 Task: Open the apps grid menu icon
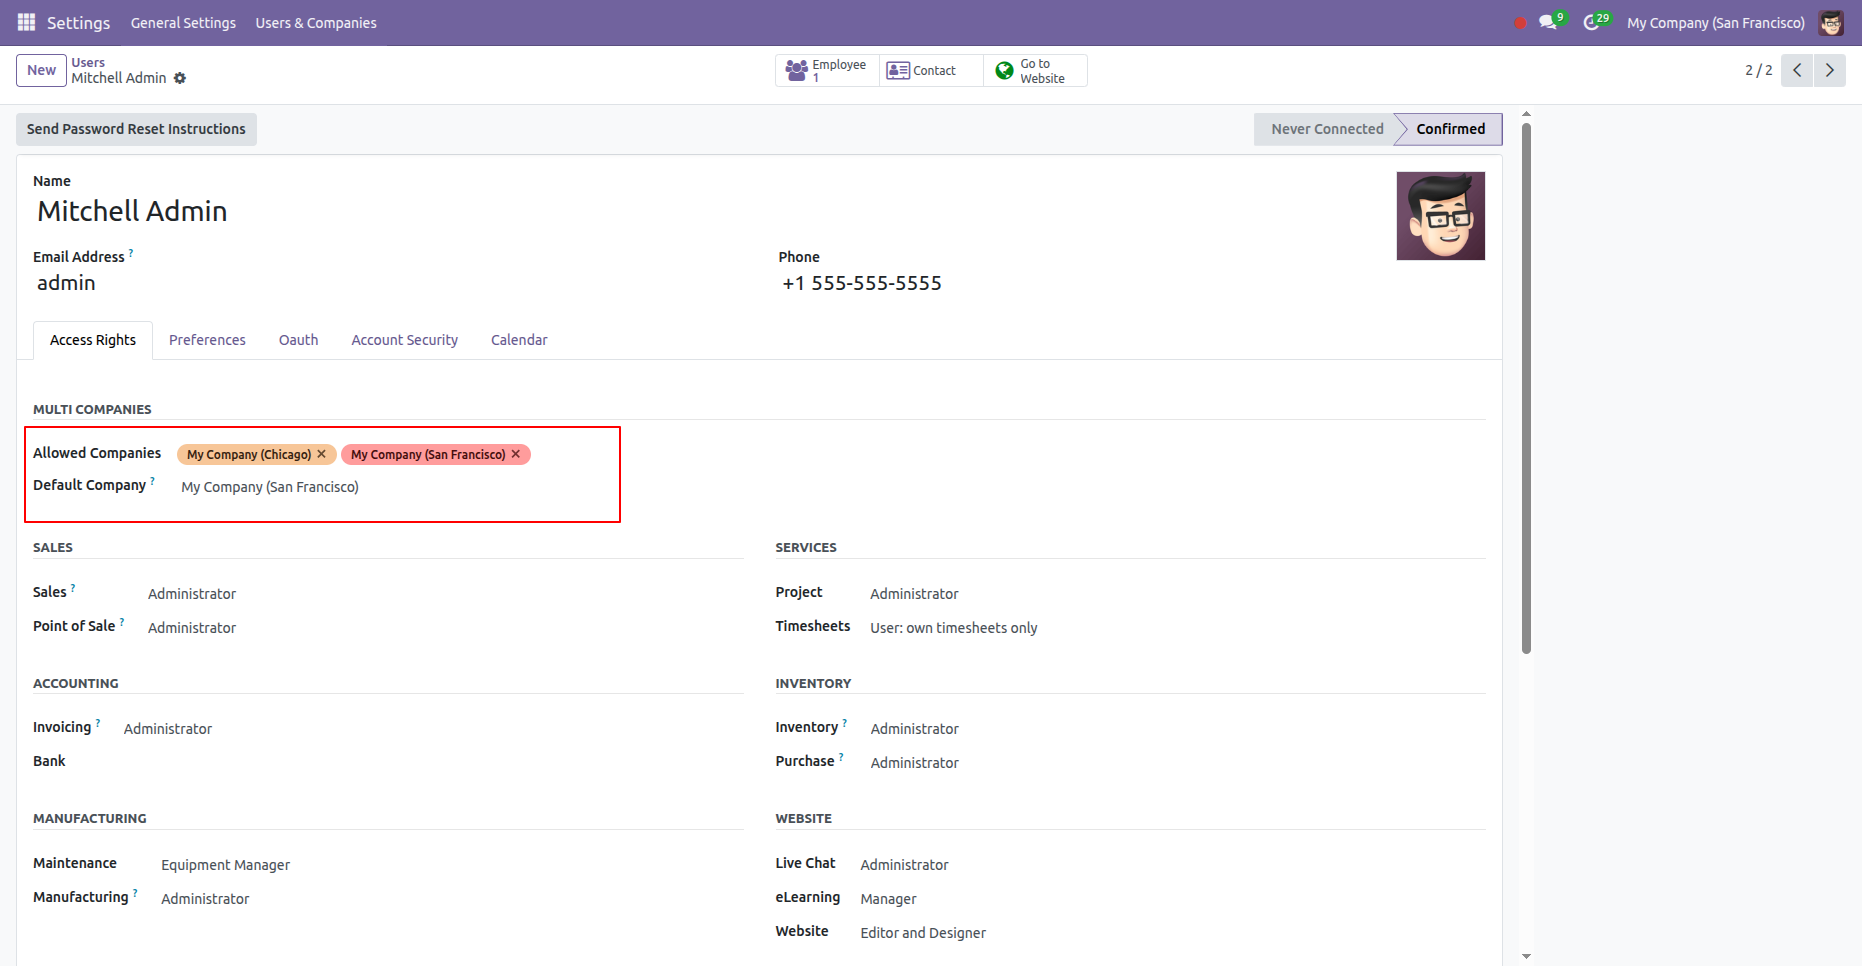tap(26, 22)
